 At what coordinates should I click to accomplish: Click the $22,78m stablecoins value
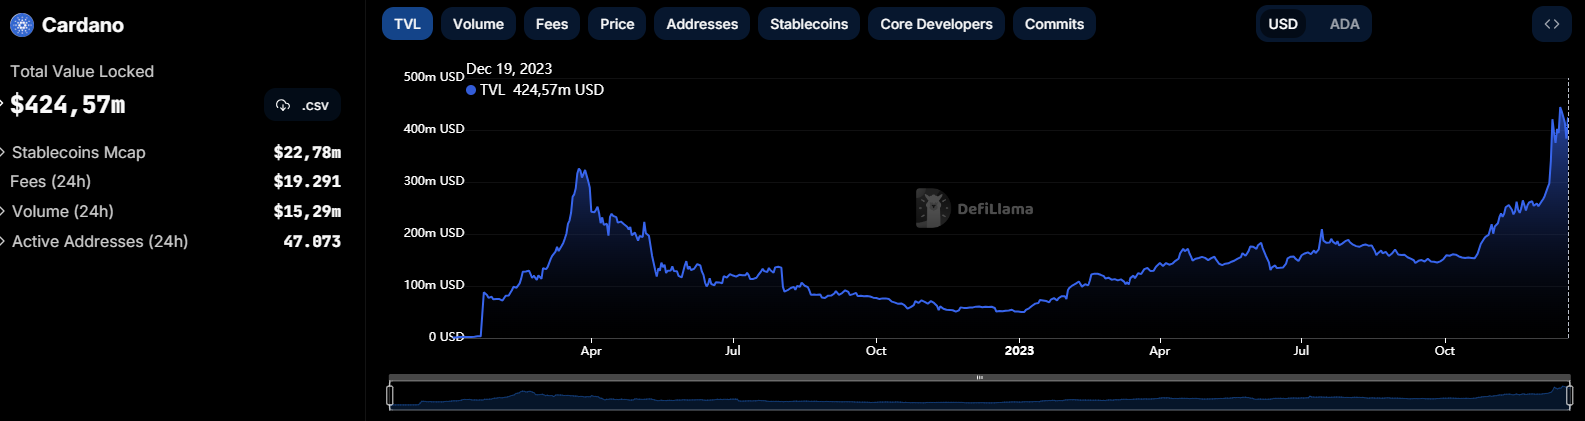click(307, 153)
